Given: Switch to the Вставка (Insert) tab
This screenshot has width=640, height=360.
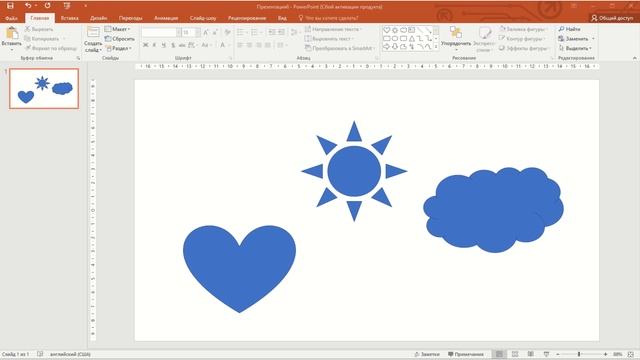Looking at the screenshot, I should click(x=69, y=18).
